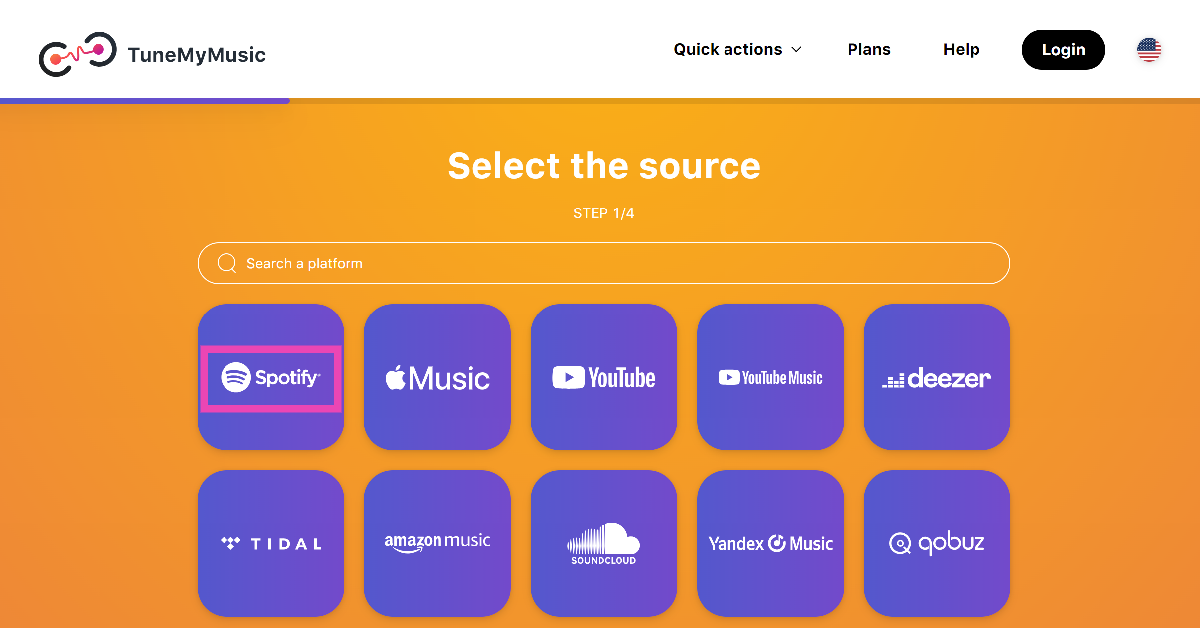Screen dimensions: 1200x628
Task: Expand Quick actions via chevron arrow
Action: coord(797,50)
